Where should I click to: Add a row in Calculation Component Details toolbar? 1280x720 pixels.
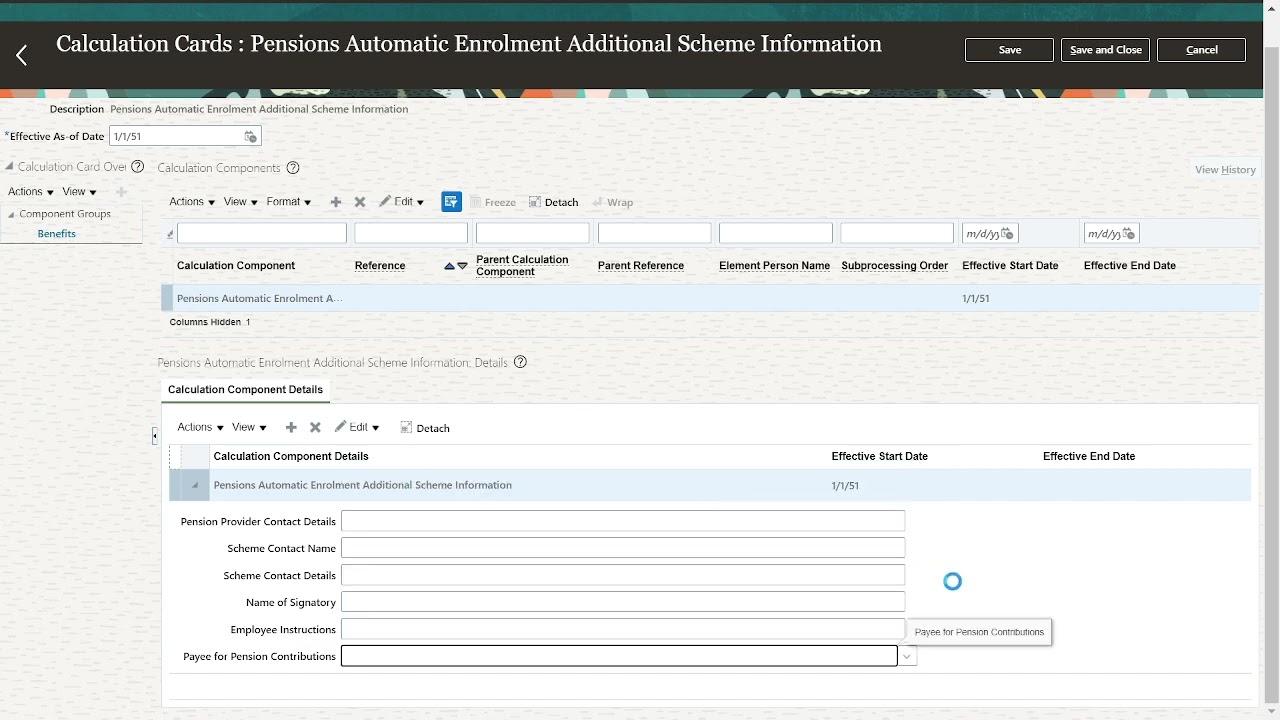291,427
